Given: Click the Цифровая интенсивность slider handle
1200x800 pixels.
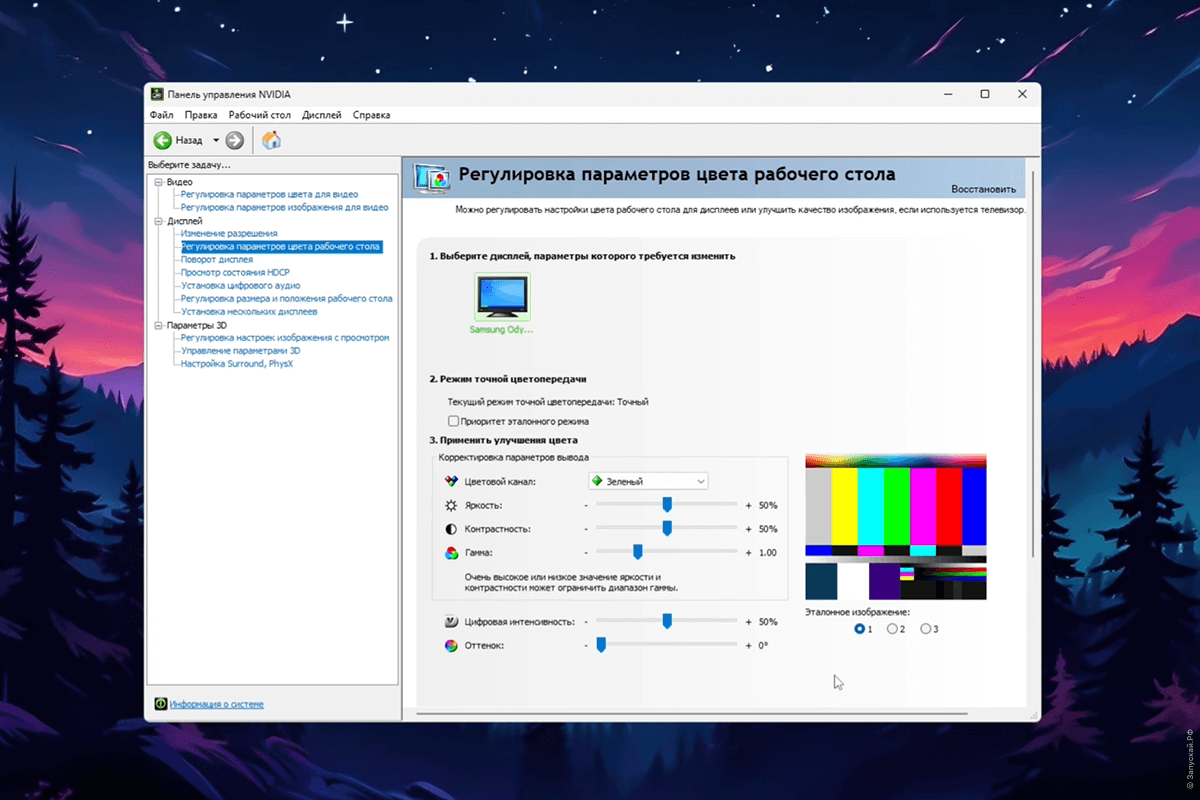Looking at the screenshot, I should [667, 622].
